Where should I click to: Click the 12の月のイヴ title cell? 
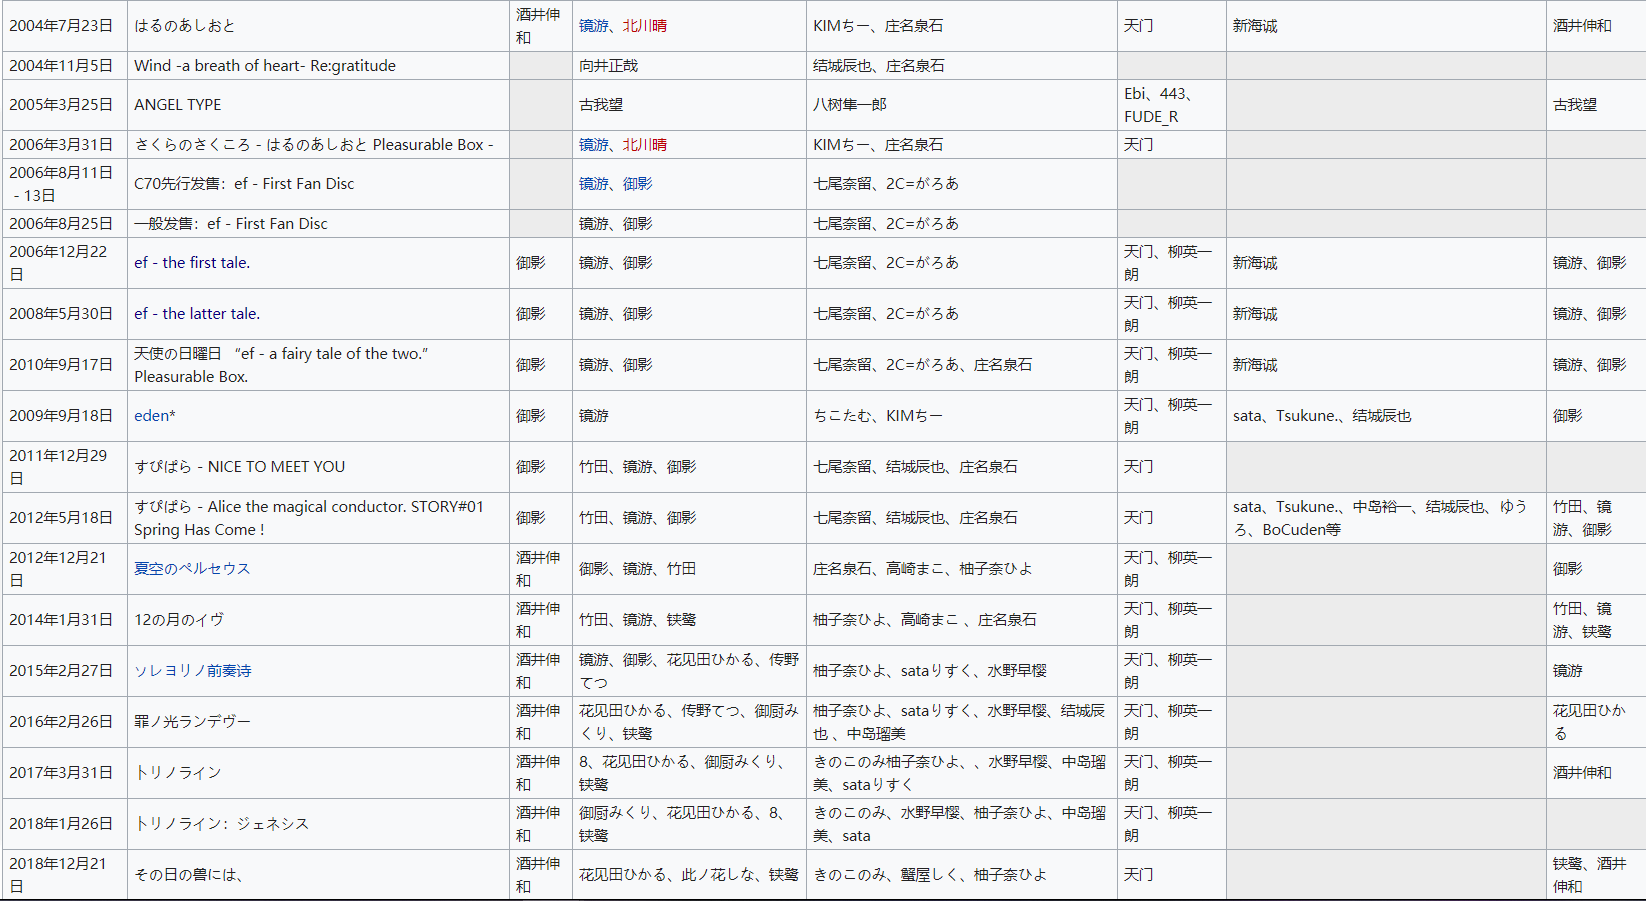[x=179, y=620]
